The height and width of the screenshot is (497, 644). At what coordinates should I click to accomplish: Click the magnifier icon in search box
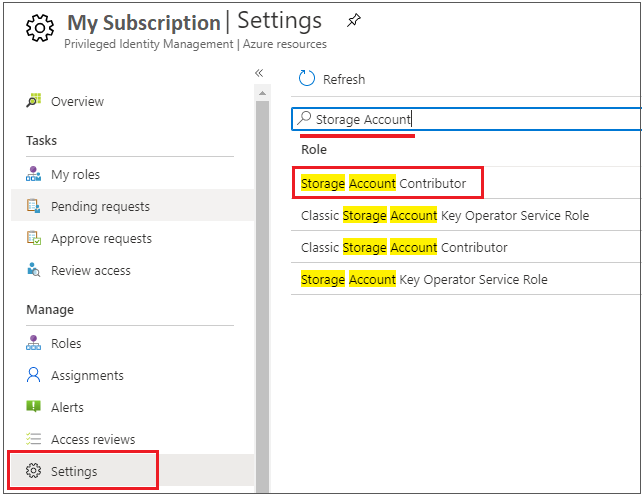click(304, 118)
